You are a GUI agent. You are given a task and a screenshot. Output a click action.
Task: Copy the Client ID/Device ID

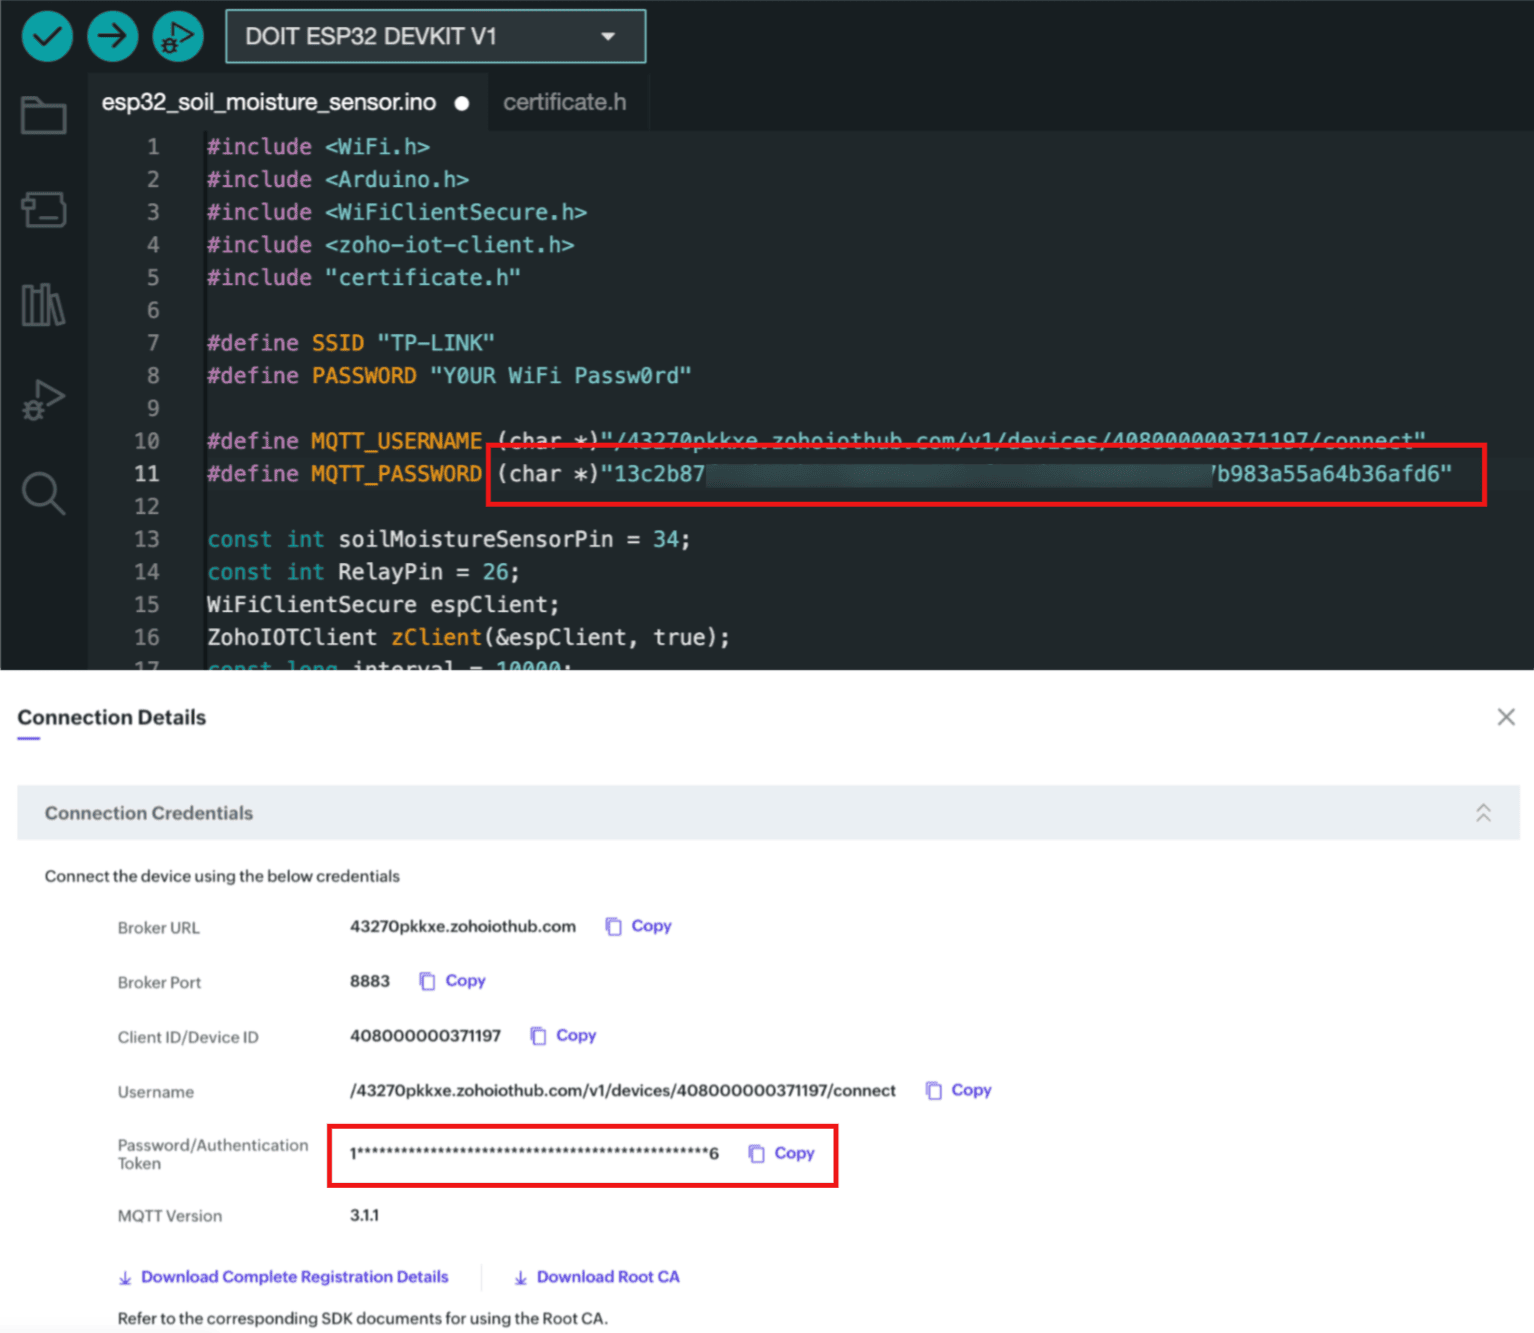point(563,1035)
